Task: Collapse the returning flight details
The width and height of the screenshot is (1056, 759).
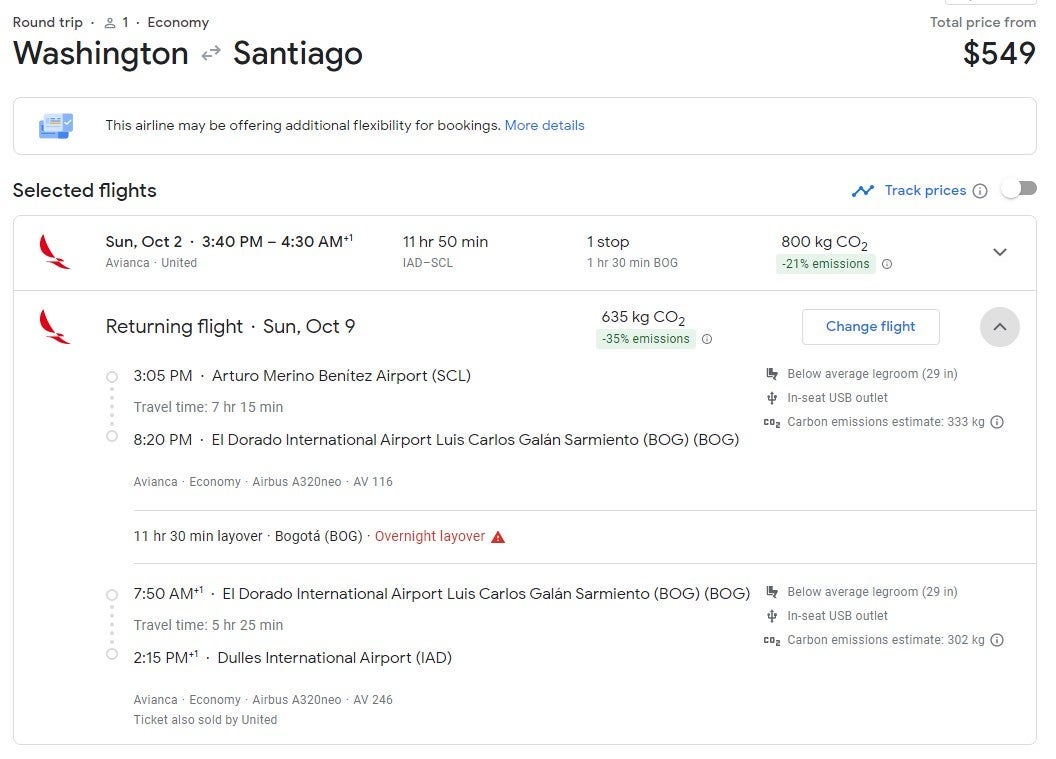Action: click(x=999, y=327)
